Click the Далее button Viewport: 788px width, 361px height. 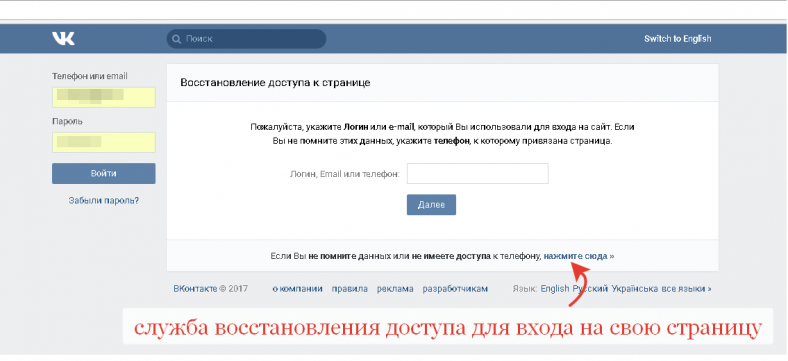tap(431, 205)
